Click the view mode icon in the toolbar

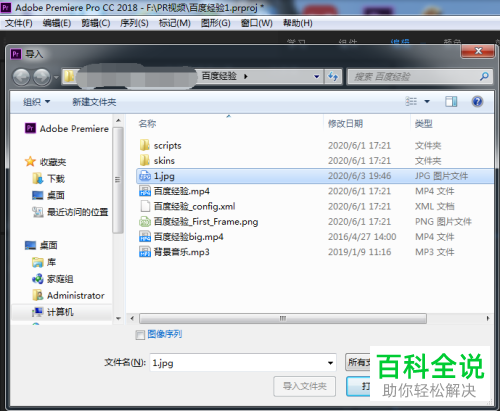[x=411, y=101]
